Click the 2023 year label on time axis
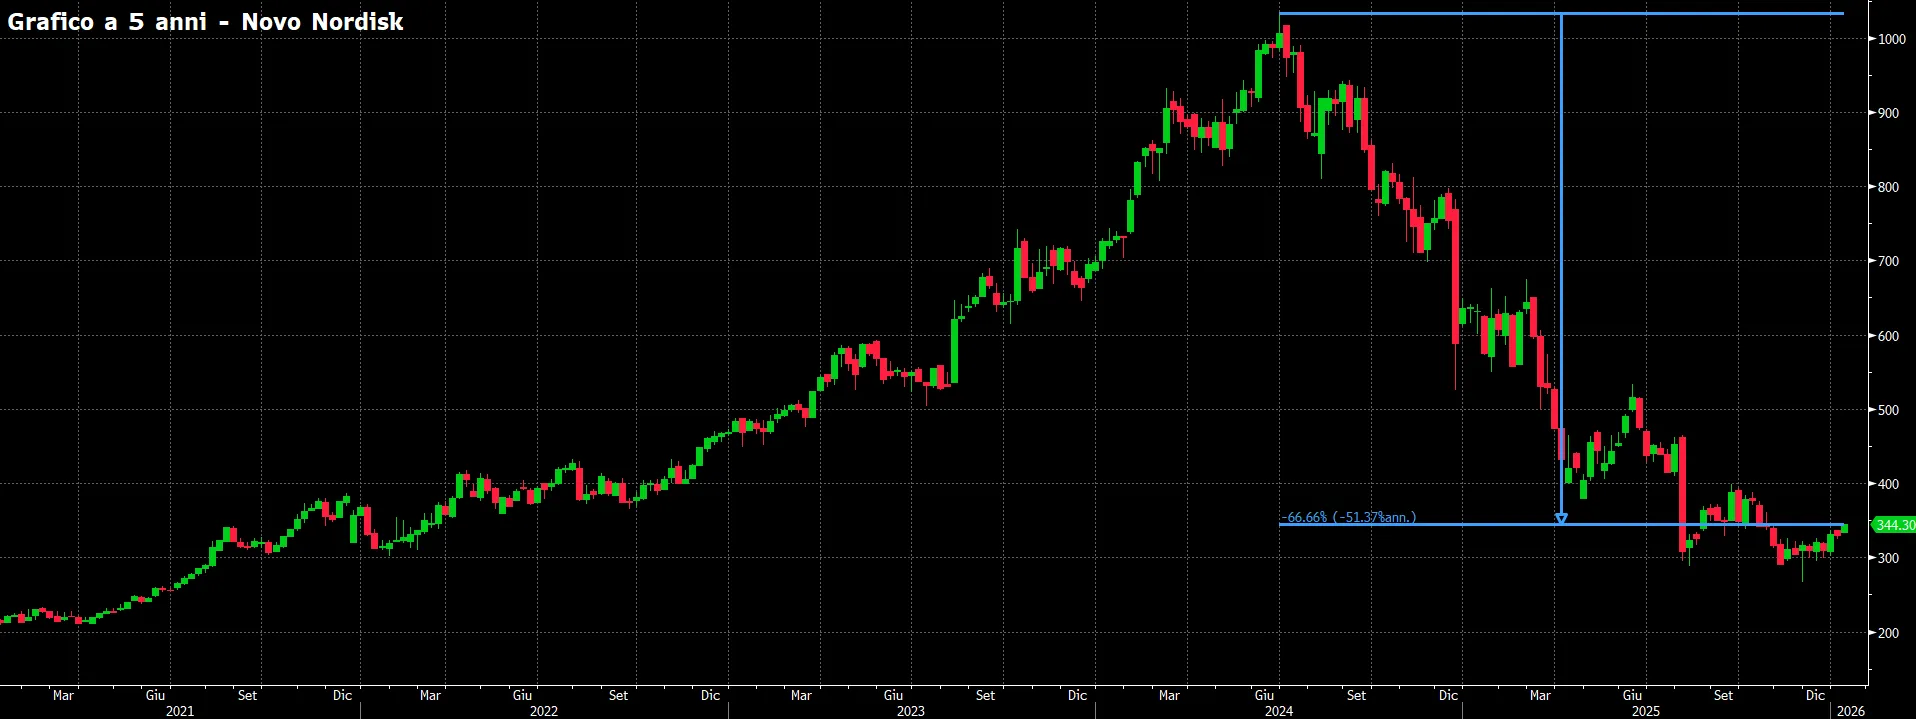 pos(910,711)
